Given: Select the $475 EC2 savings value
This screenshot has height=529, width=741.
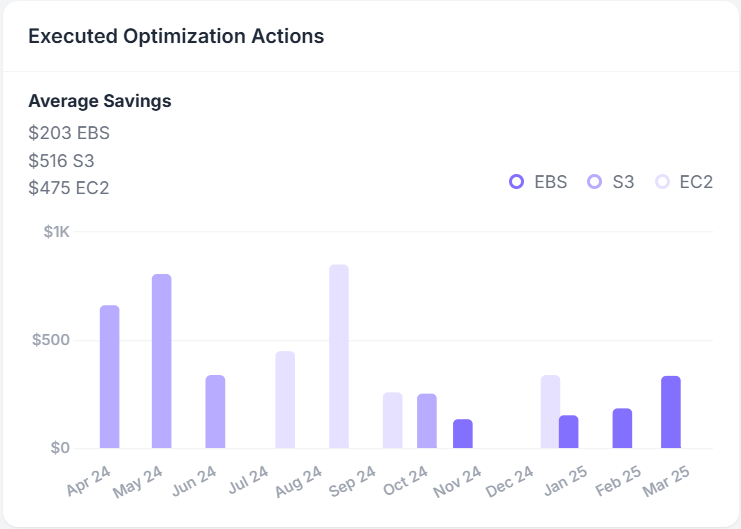Looking at the screenshot, I should click(x=69, y=188).
